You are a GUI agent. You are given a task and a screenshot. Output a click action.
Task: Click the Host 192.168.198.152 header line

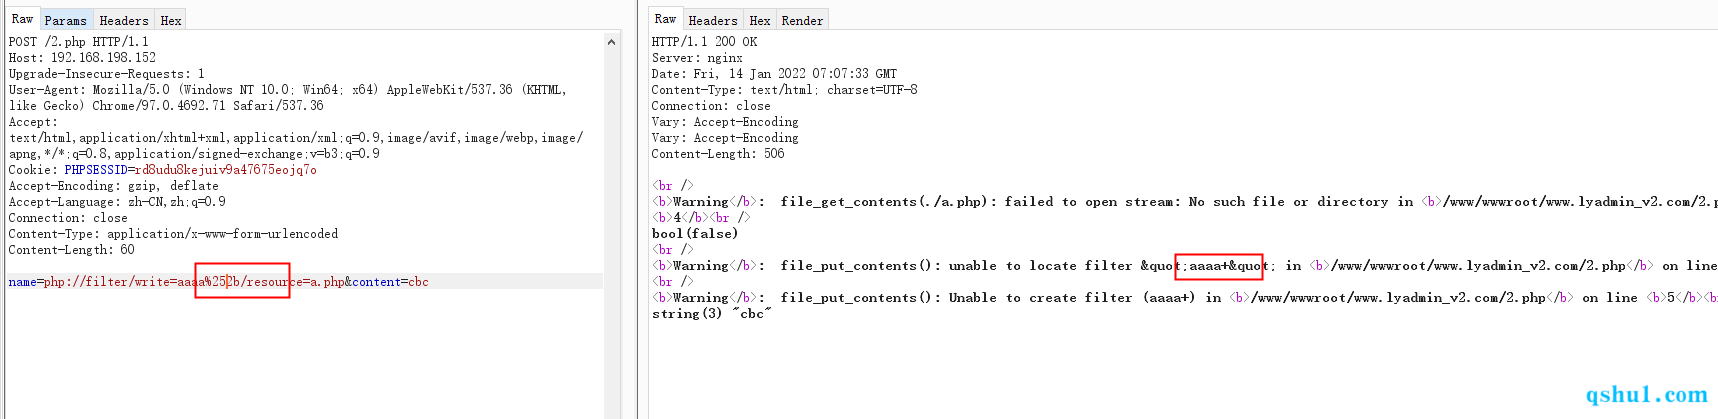[82, 58]
